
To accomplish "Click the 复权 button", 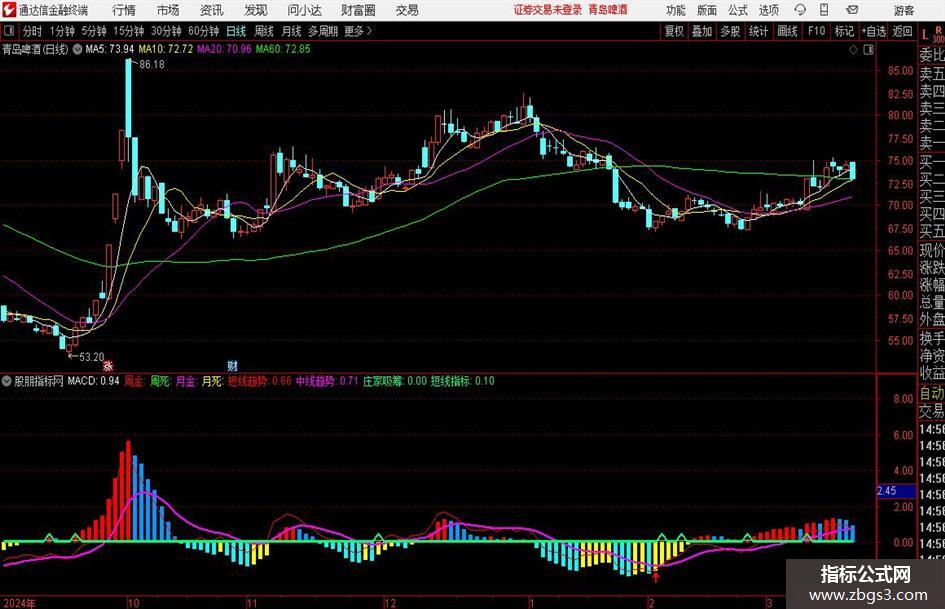I will [674, 31].
